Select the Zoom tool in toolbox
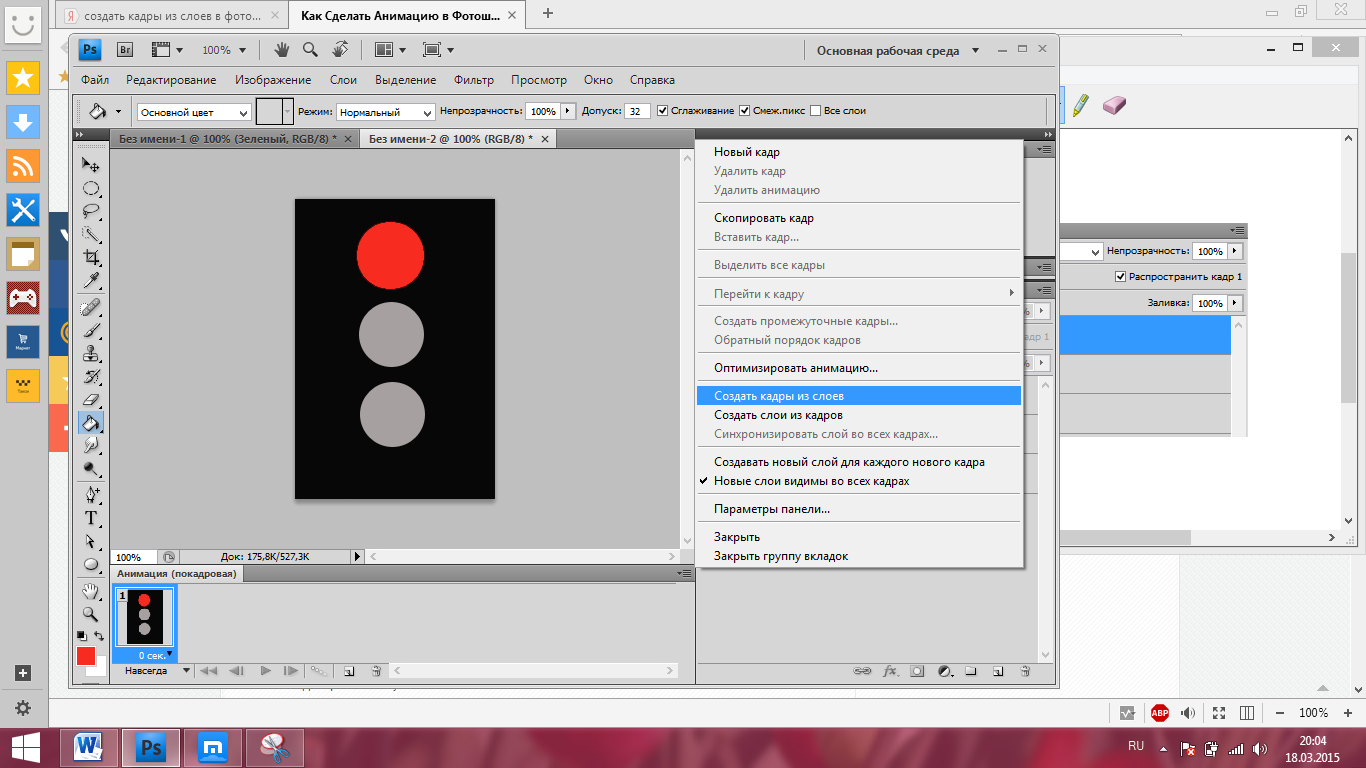The height and width of the screenshot is (768, 1366). pos(91,613)
